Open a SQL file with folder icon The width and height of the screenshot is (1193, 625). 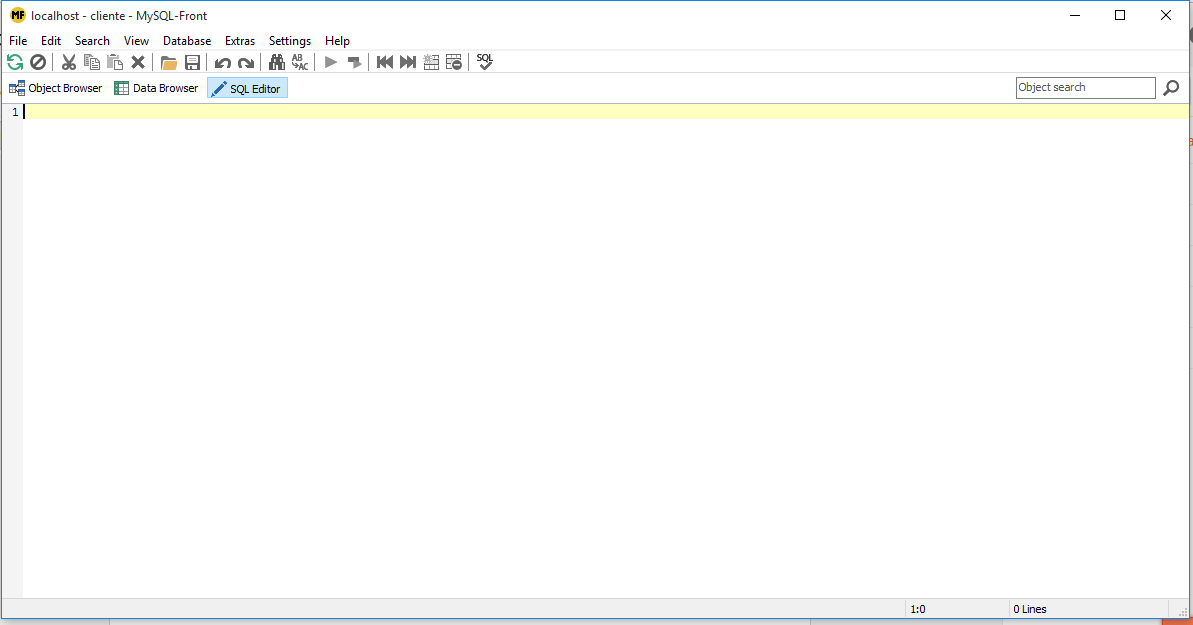pyautogui.click(x=168, y=62)
